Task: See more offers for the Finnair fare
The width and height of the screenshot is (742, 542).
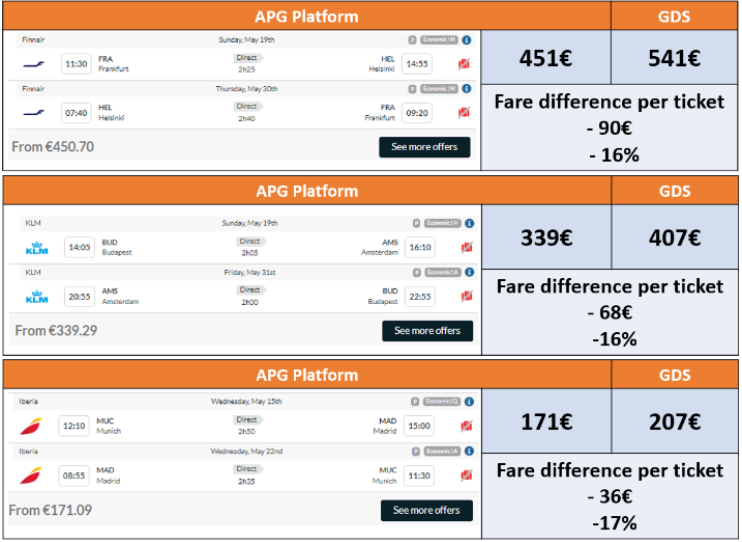Action: pos(424,147)
